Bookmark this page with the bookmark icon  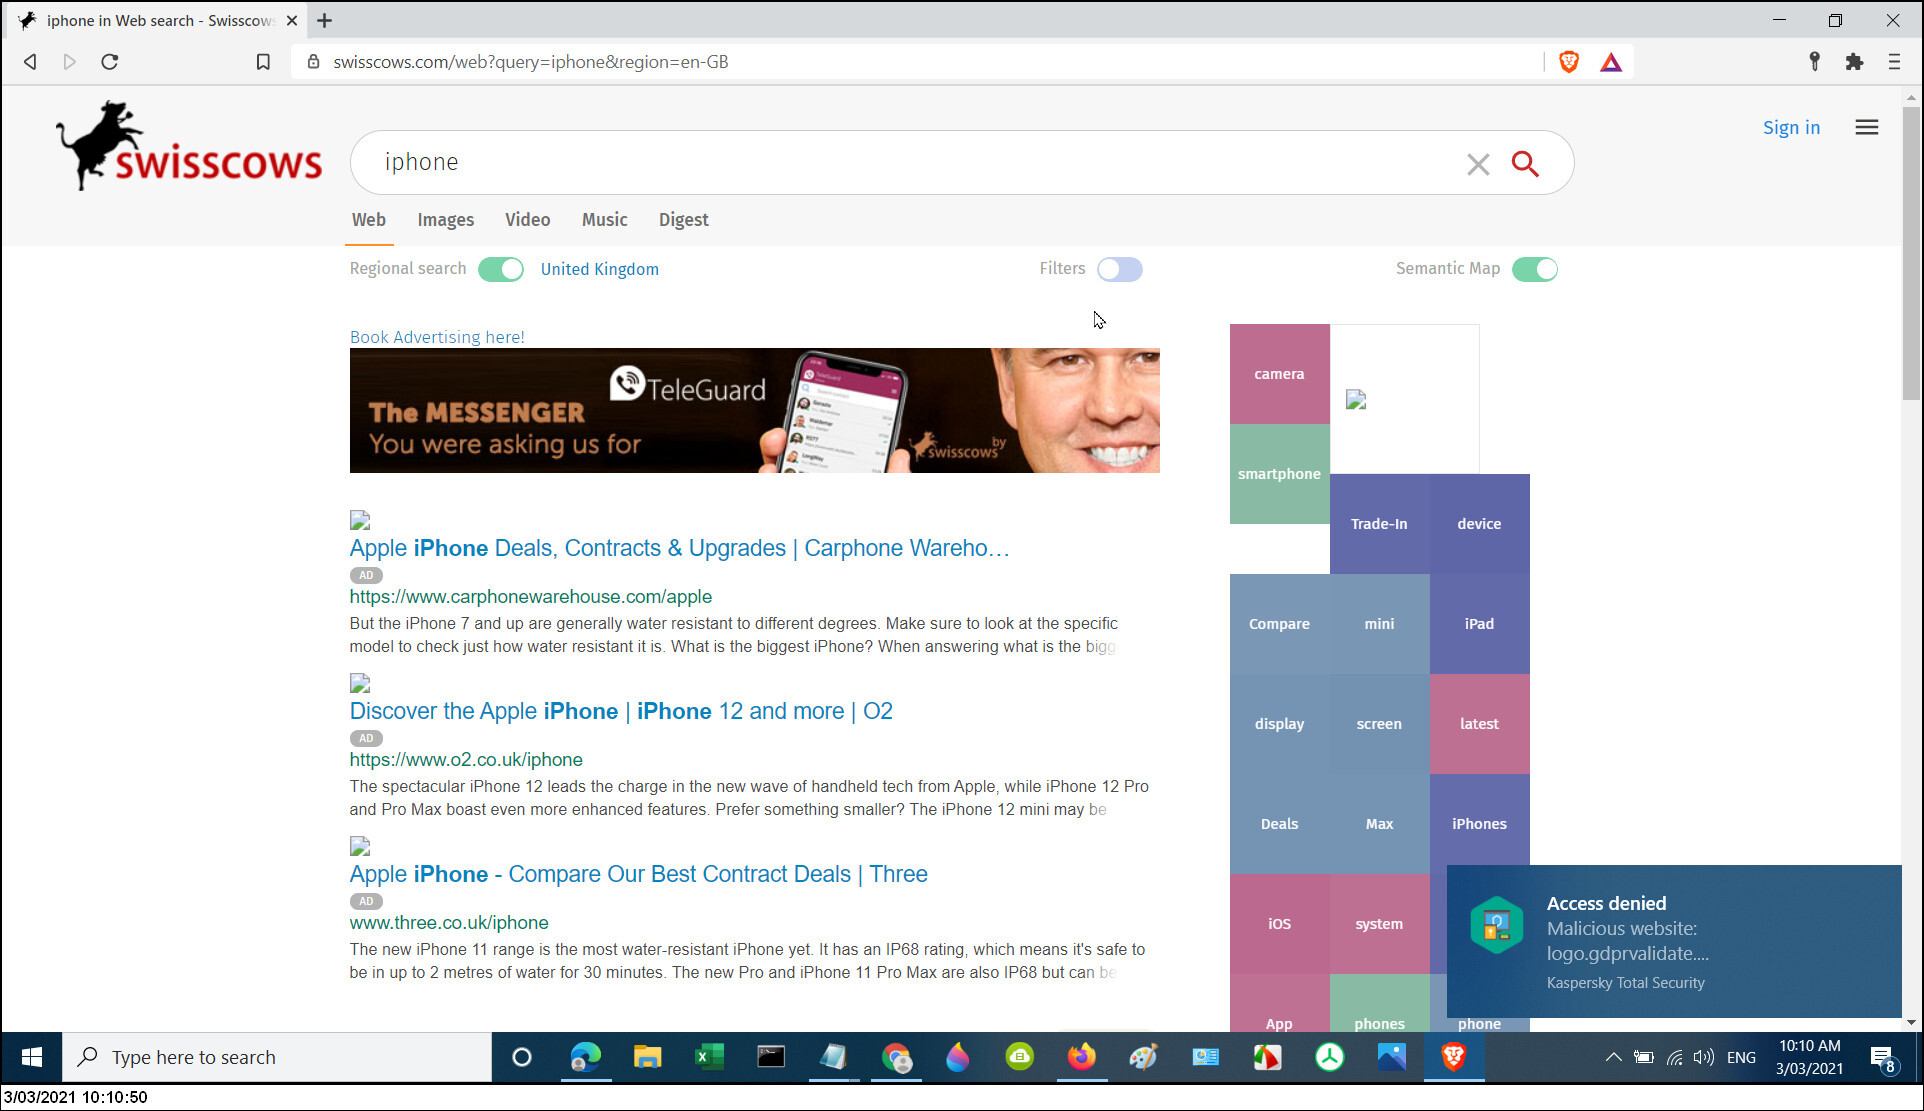point(263,62)
